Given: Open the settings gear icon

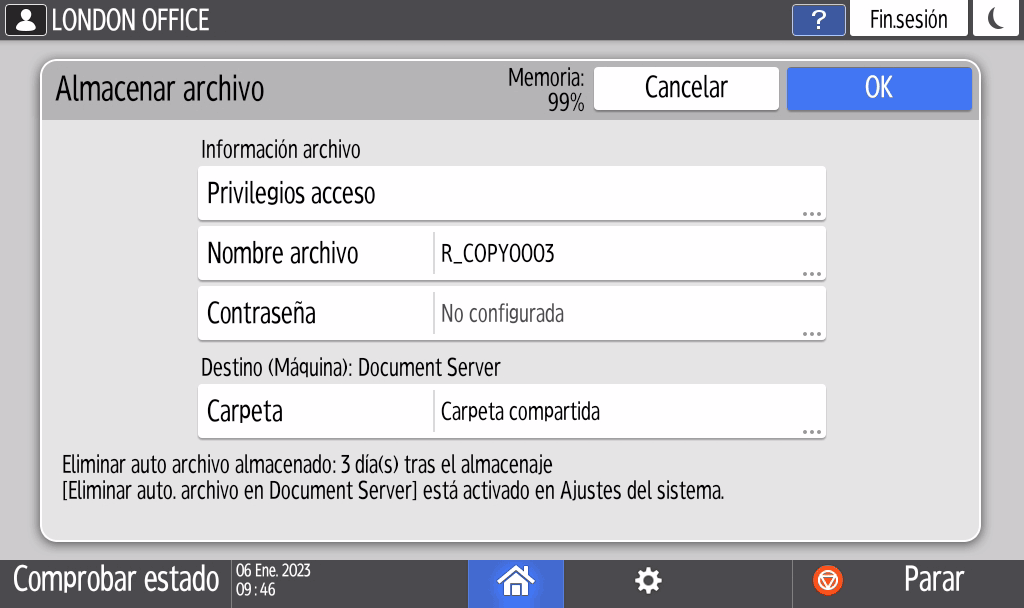Looking at the screenshot, I should (x=648, y=581).
